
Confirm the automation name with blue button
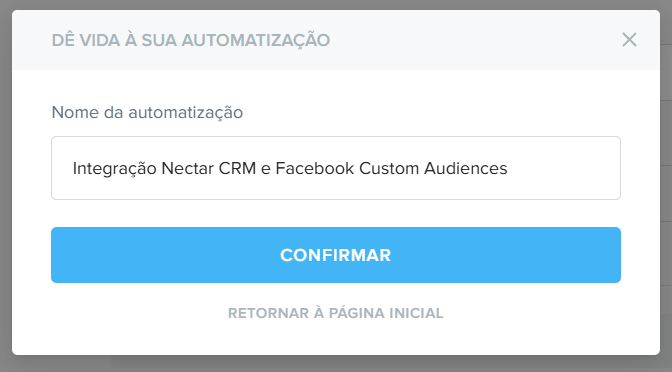point(336,255)
